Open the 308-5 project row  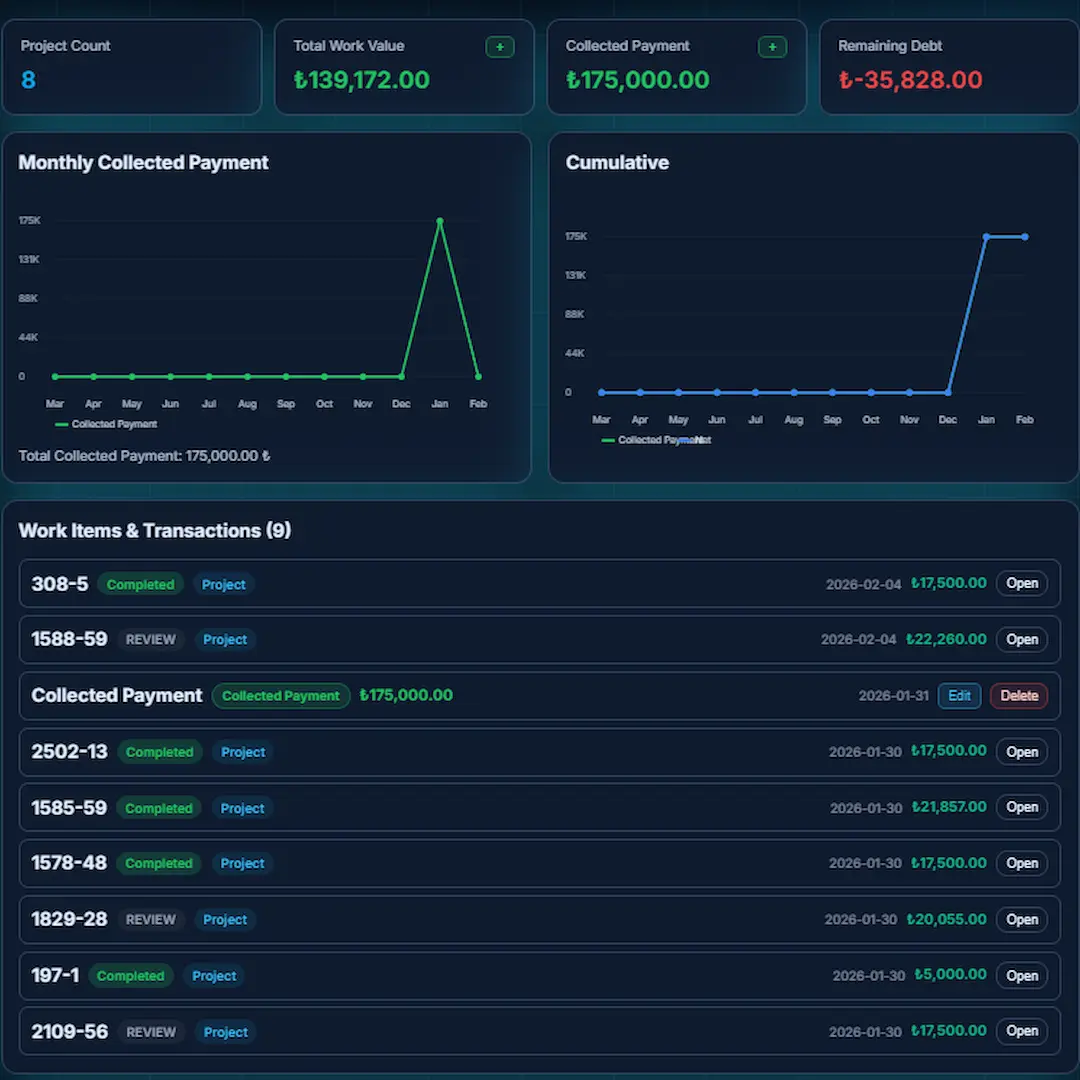[1021, 584]
